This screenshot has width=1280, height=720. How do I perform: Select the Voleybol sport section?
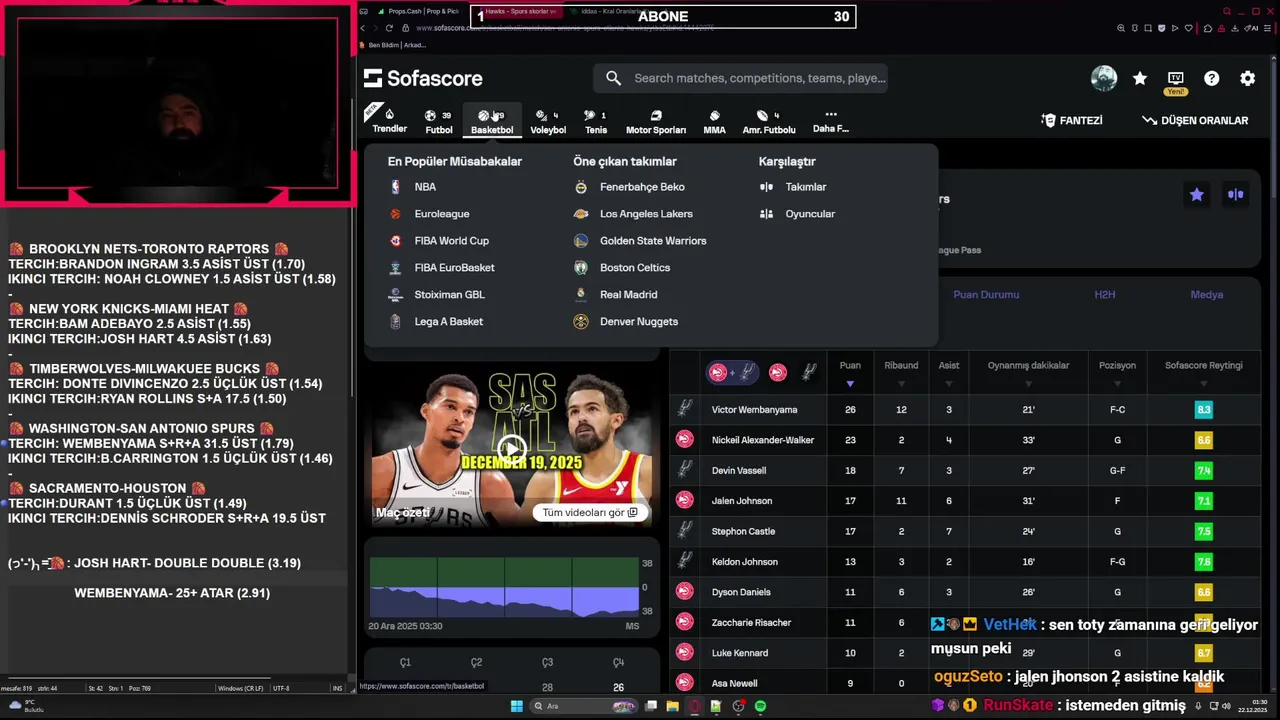coord(548,122)
